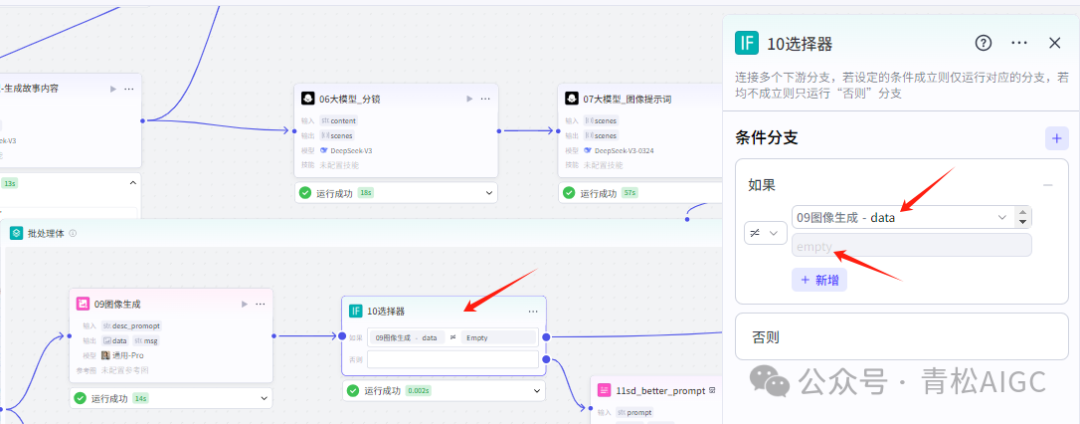Click the 09图像生成 node title

pos(117,304)
